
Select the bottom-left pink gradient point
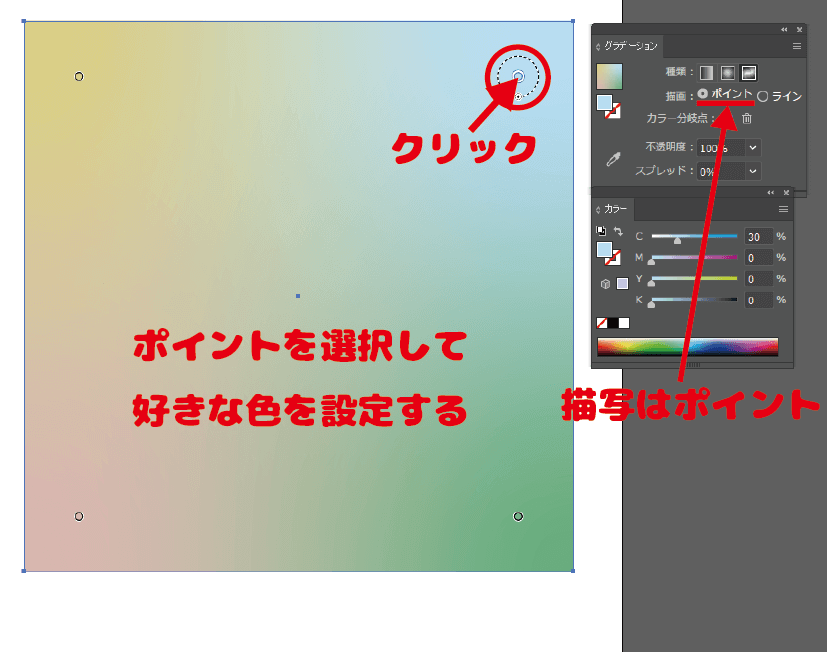click(79, 516)
